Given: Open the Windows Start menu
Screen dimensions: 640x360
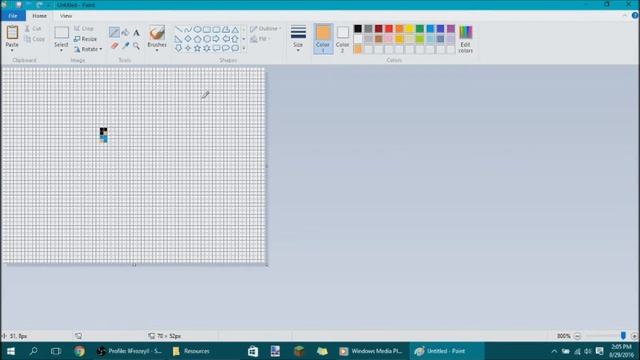Looking at the screenshot, I should pos(11,351).
